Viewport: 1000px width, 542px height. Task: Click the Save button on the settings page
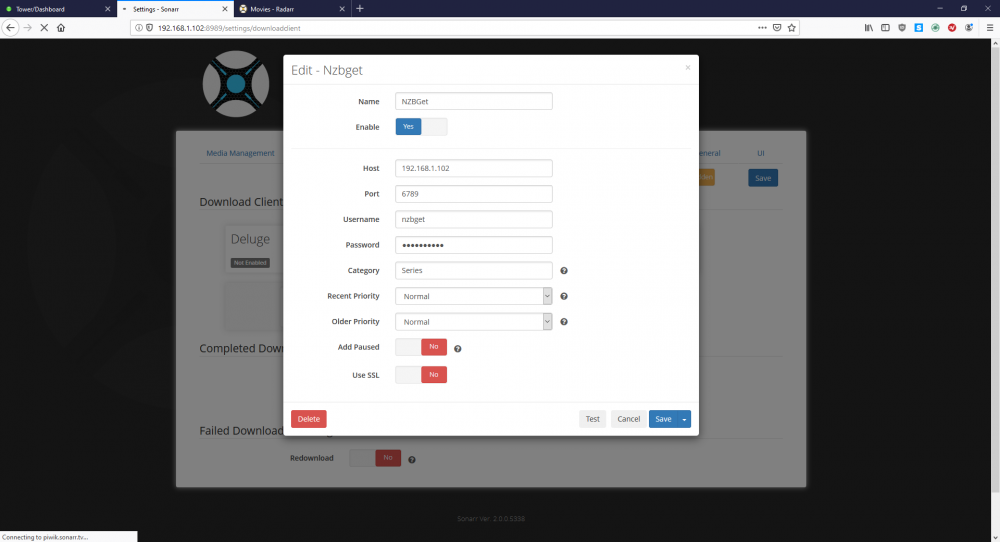pyautogui.click(x=763, y=178)
